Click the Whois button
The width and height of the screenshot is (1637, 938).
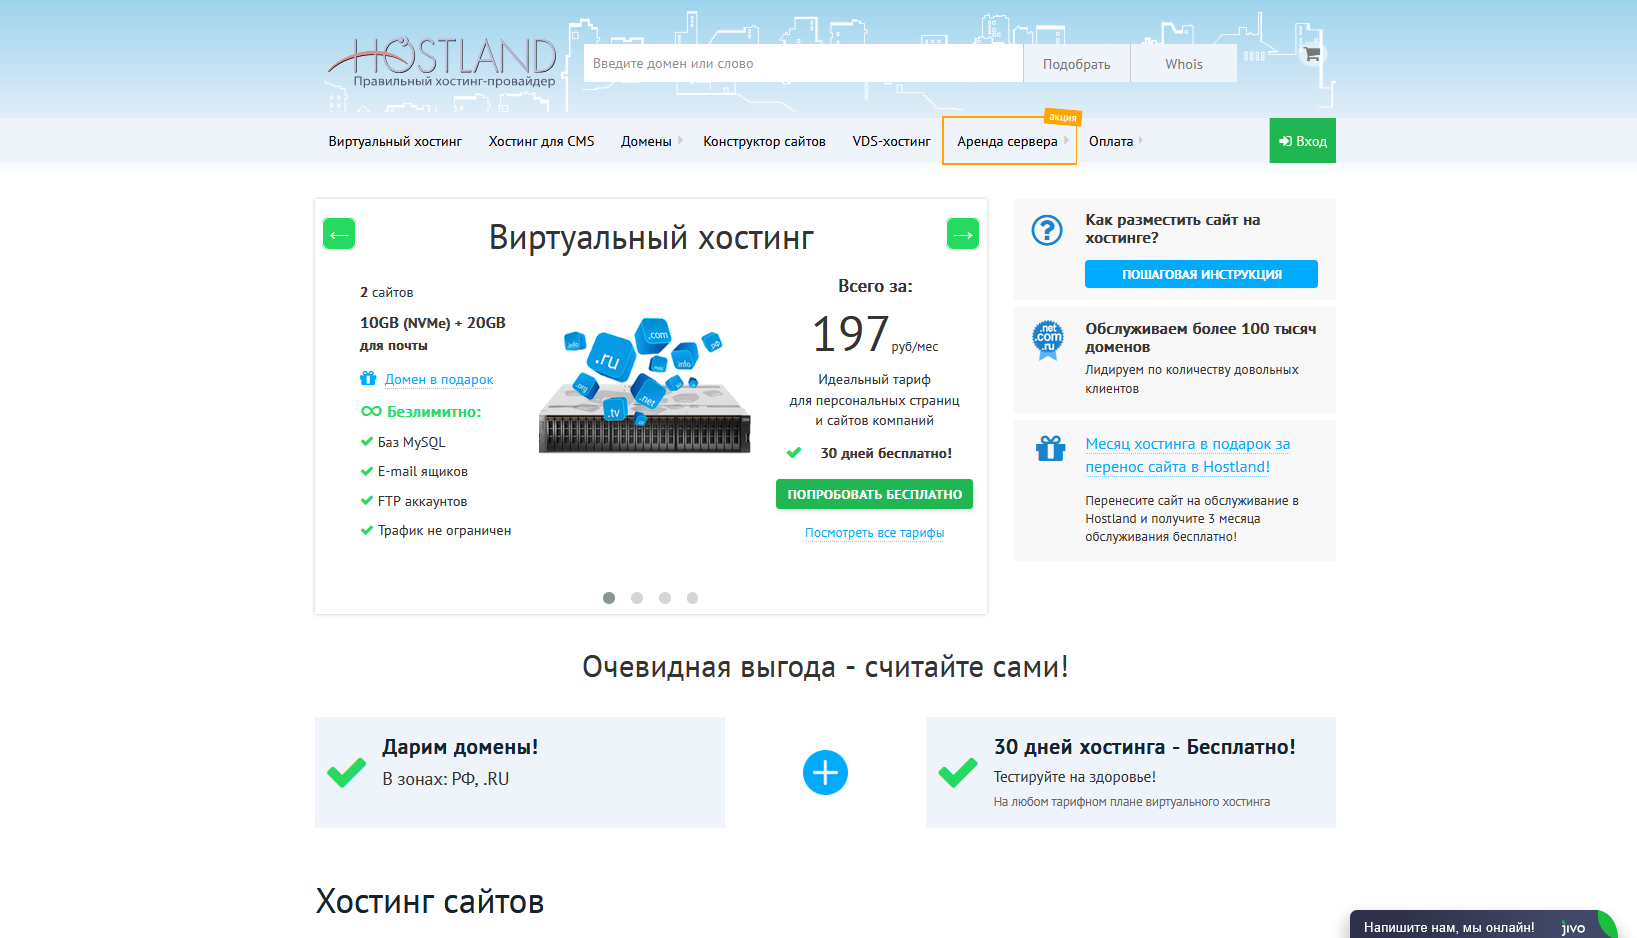(x=1184, y=63)
